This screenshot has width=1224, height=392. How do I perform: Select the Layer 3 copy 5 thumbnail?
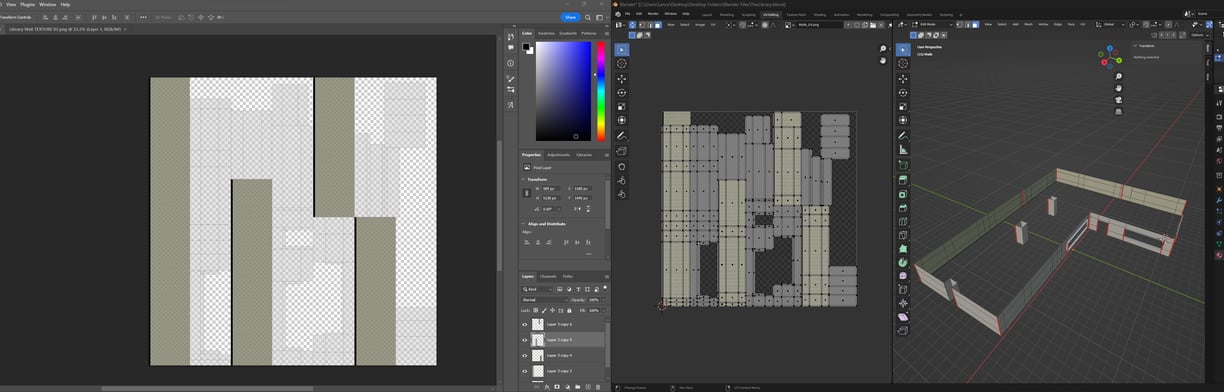(539, 340)
